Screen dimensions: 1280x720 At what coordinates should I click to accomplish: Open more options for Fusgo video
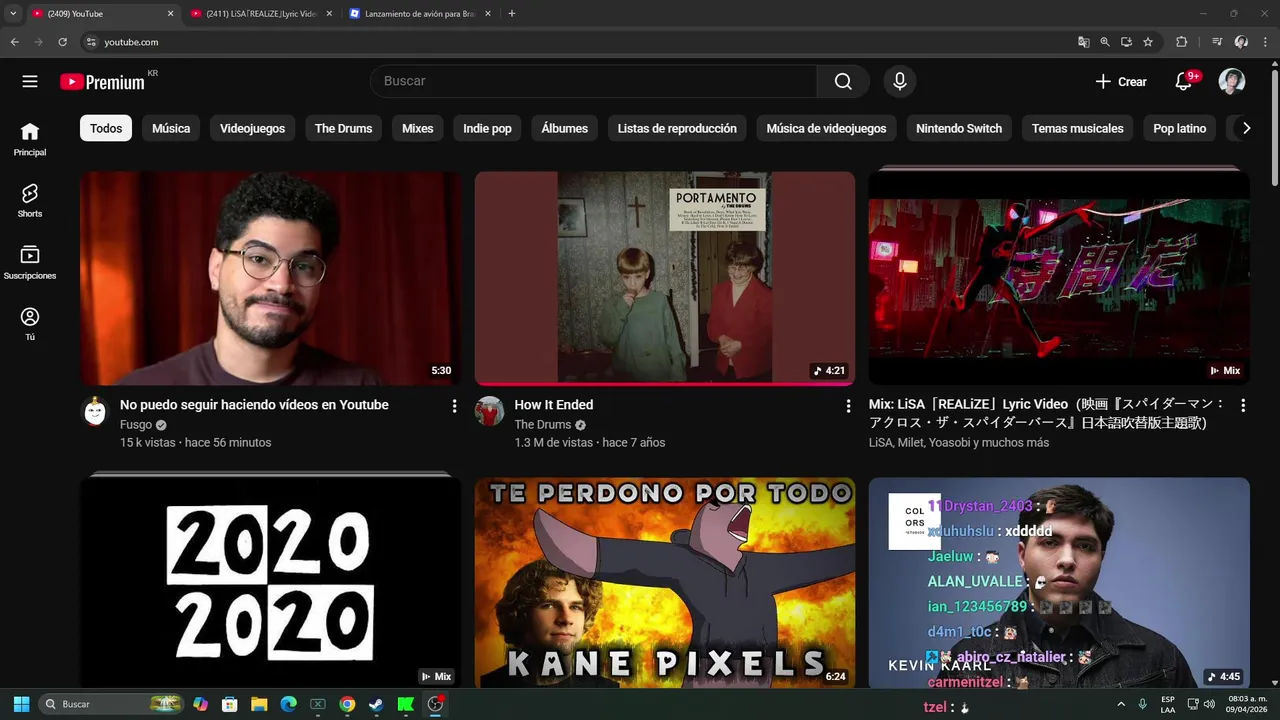(454, 406)
